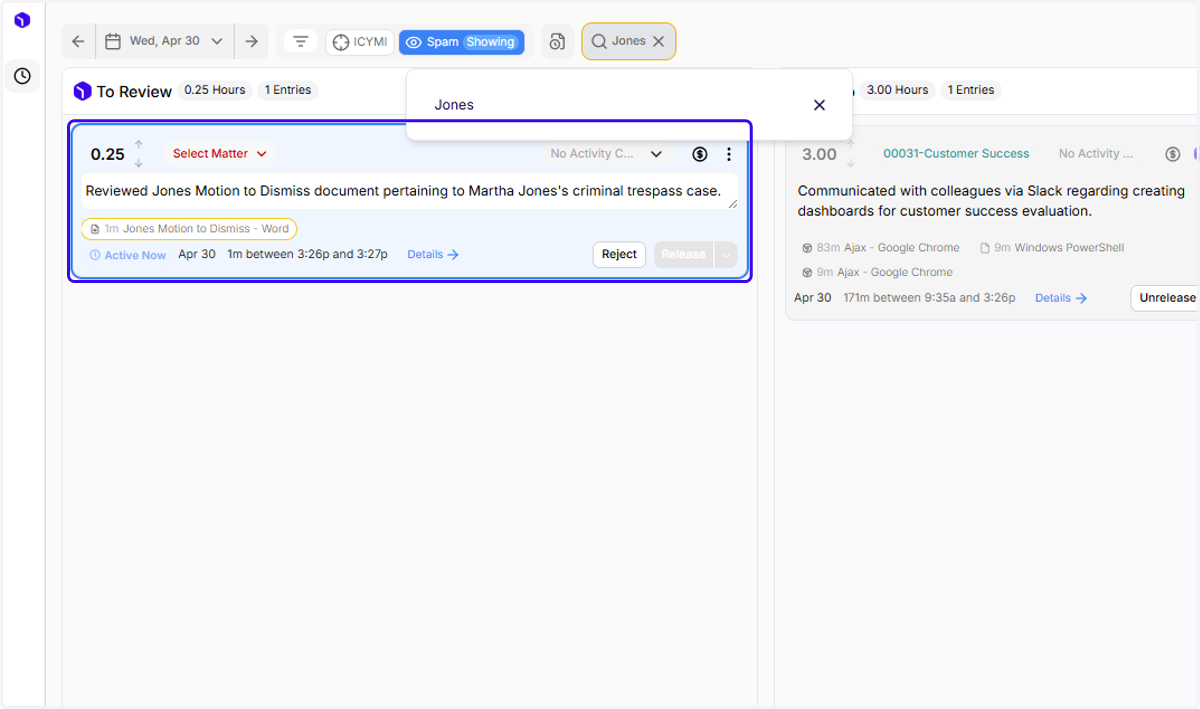Click the 3.00 hours value
Viewport: 1200px width, 709px height.
coord(820,154)
